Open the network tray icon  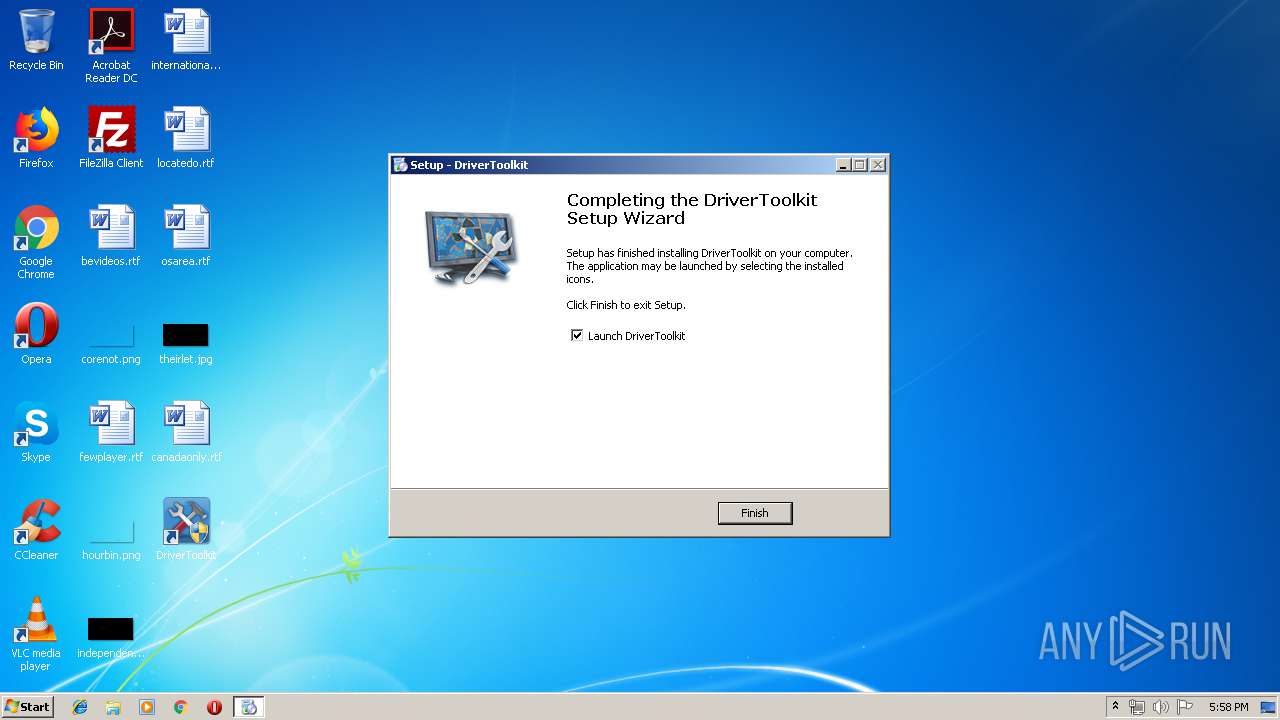pos(1137,707)
